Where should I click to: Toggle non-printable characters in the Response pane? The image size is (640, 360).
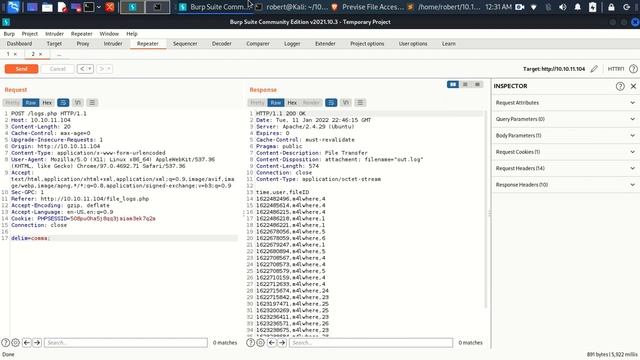tap(346, 103)
